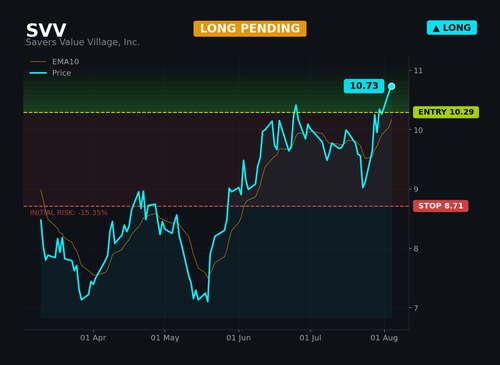This screenshot has height=365, width=500.
Task: Click the cyan LONG direction badge
Action: [452, 28]
